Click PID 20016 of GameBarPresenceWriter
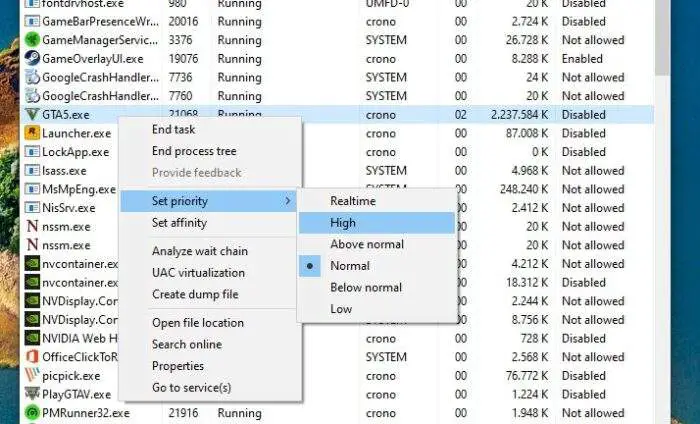The width and height of the screenshot is (700, 424). 183,21
